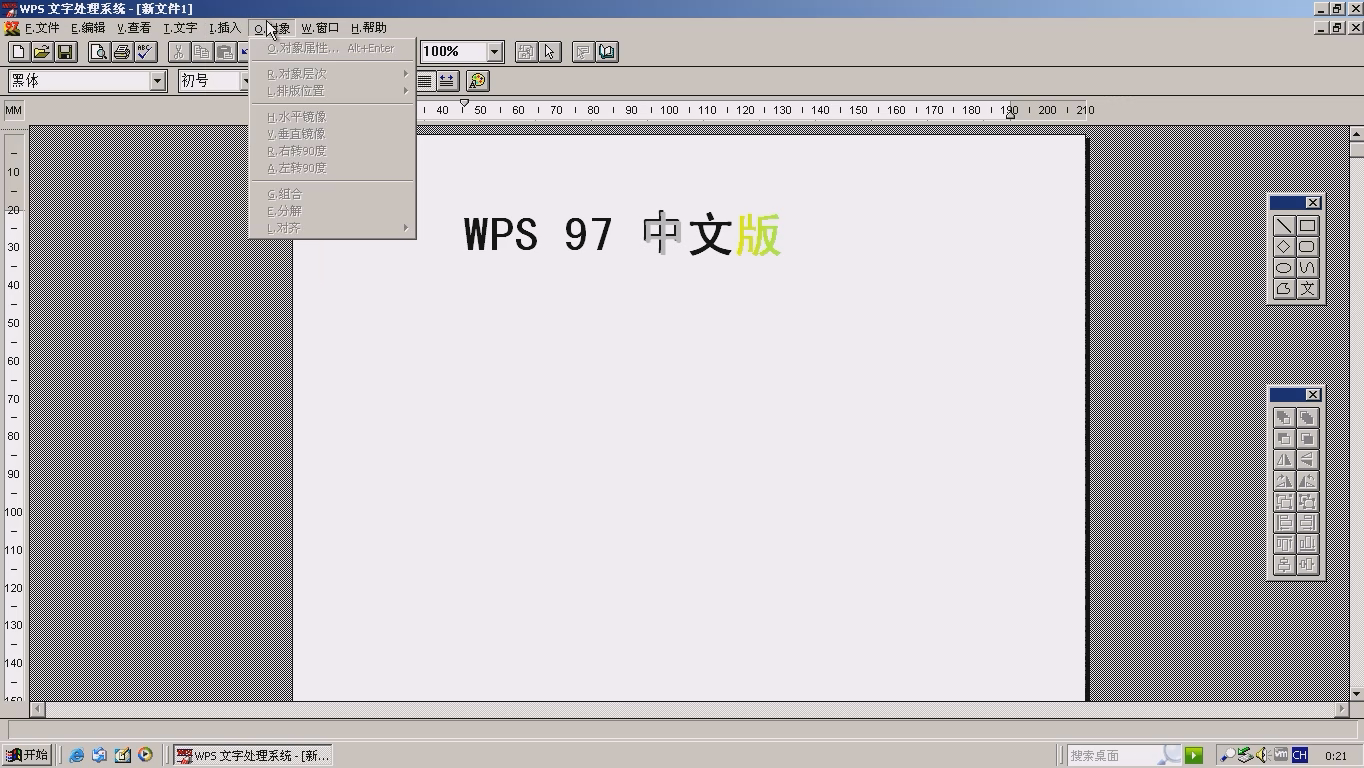This screenshot has height=768, width=1364.
Task: Open the 文件 menu
Action: (x=42, y=28)
